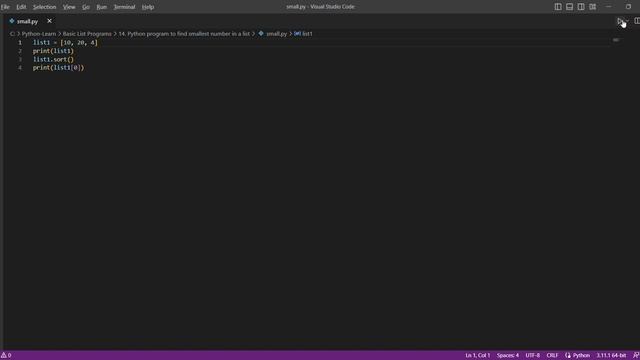Image resolution: width=640 pixels, height=360 pixels.
Task: Toggle the bottom panel layout icon
Action: (x=569, y=7)
